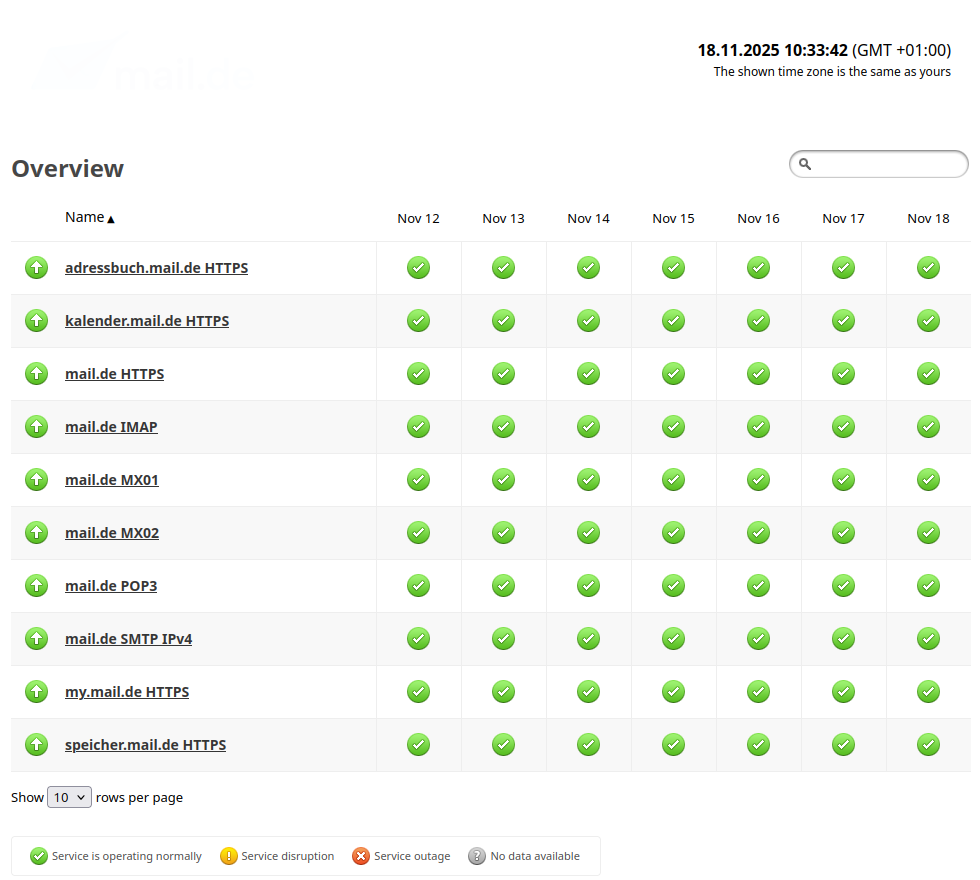Open mail.de MX01 service link
The image size is (980, 880).
[112, 480]
